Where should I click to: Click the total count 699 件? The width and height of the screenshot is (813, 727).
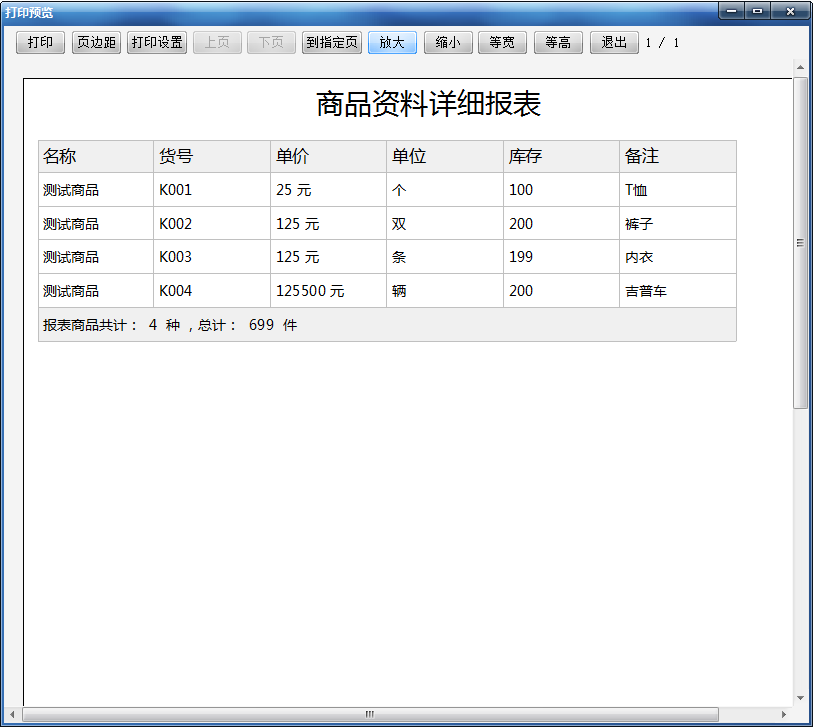[x=273, y=325]
